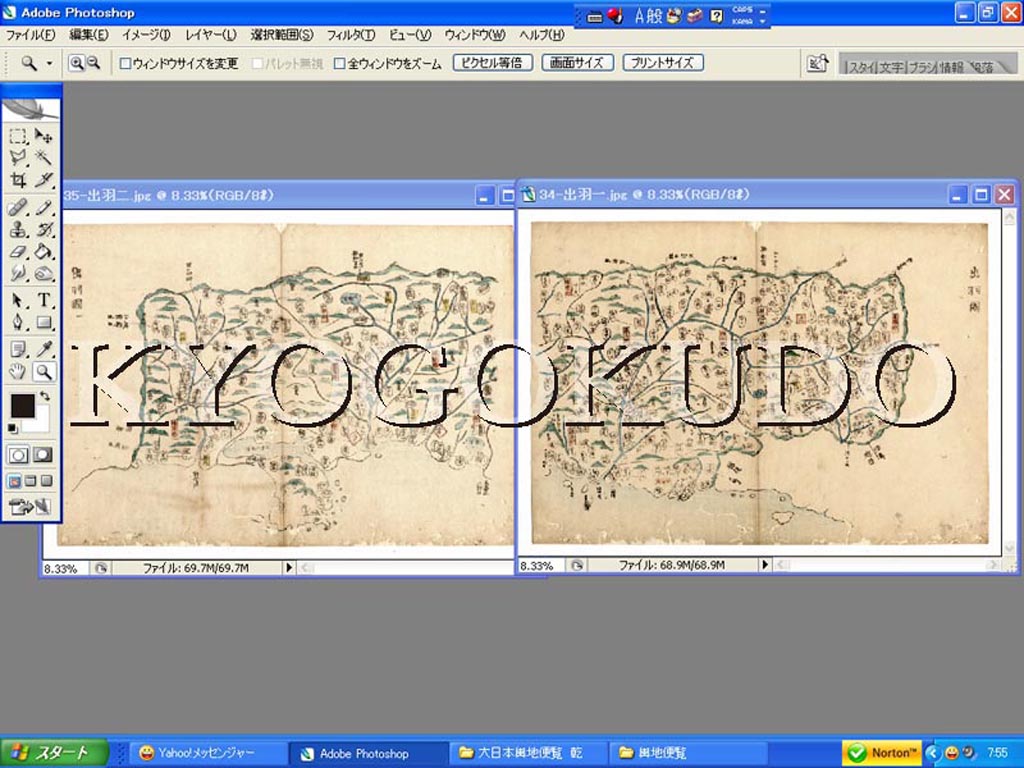Select the Pen tool
This screenshot has height=768, width=1024.
[x=18, y=322]
